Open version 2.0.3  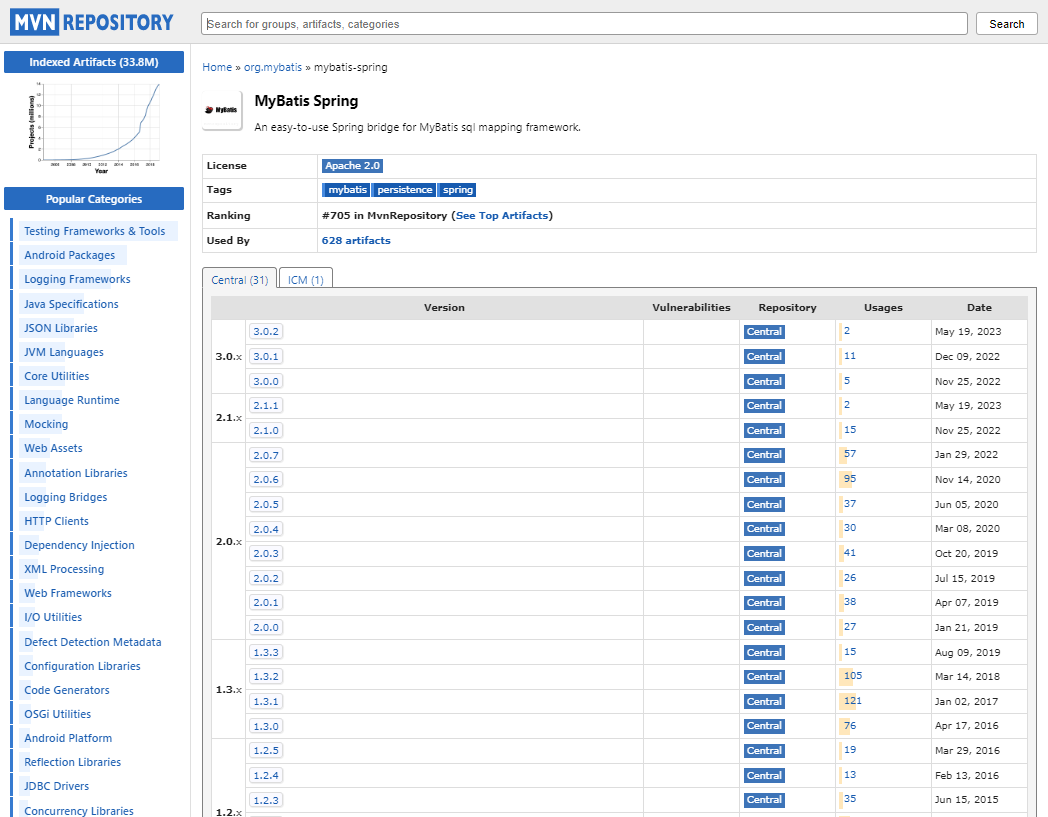point(266,554)
